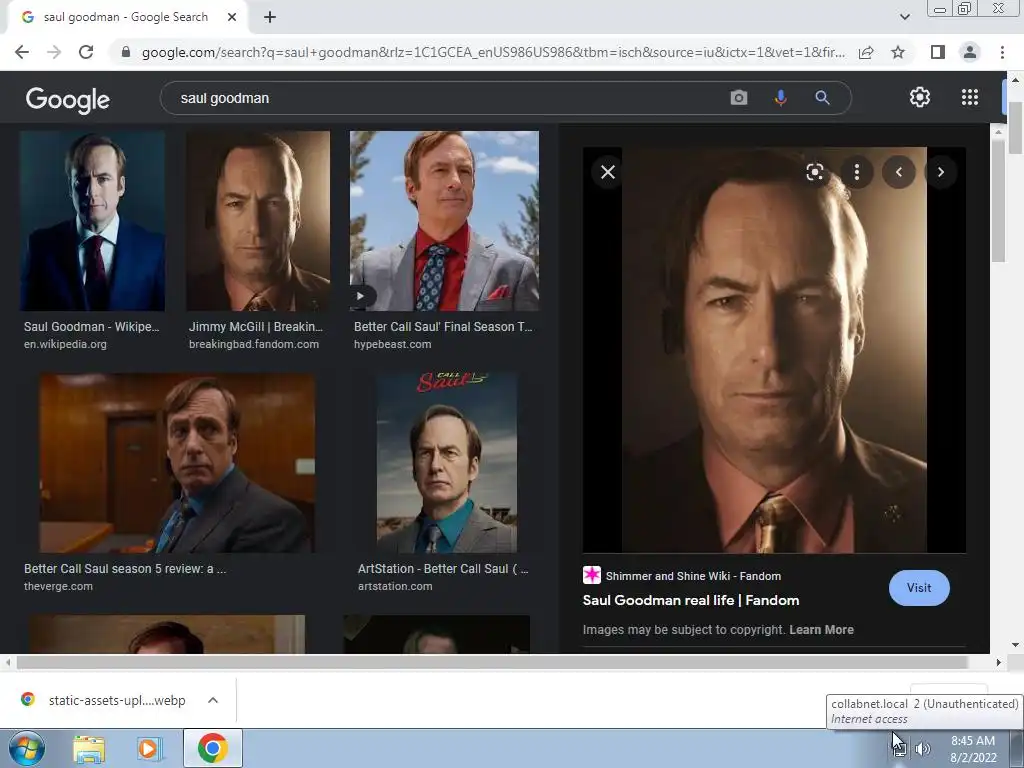
Task: Open a new tab with plus button
Action: pyautogui.click(x=270, y=18)
